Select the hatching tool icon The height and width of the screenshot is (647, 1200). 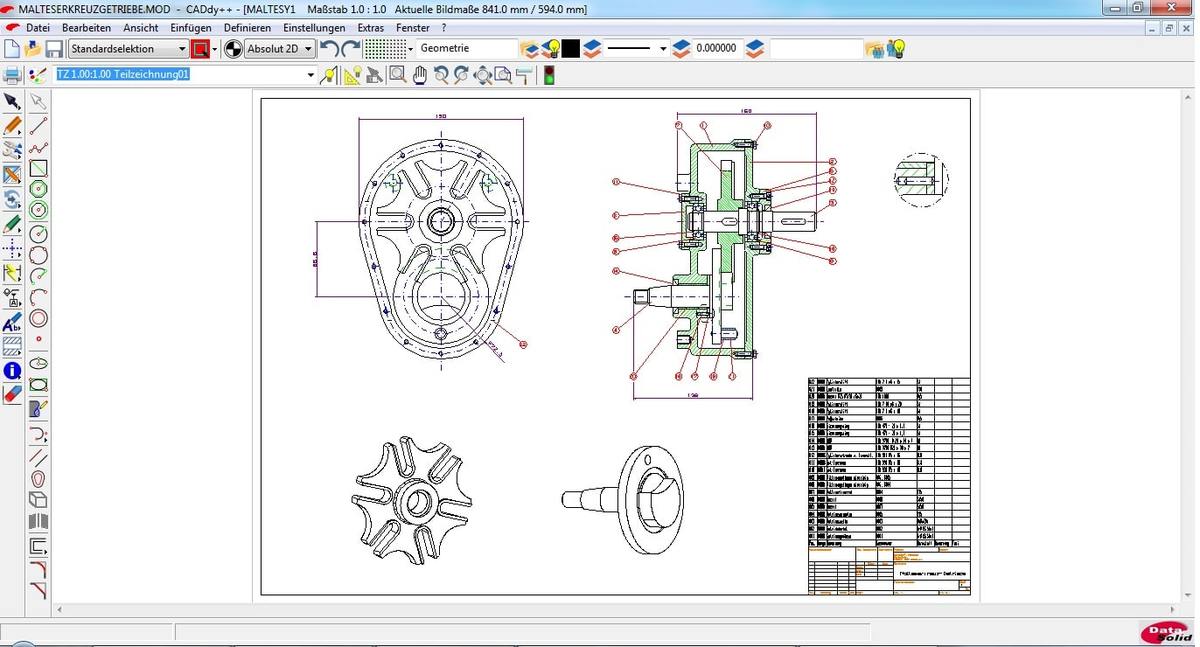coord(12,346)
